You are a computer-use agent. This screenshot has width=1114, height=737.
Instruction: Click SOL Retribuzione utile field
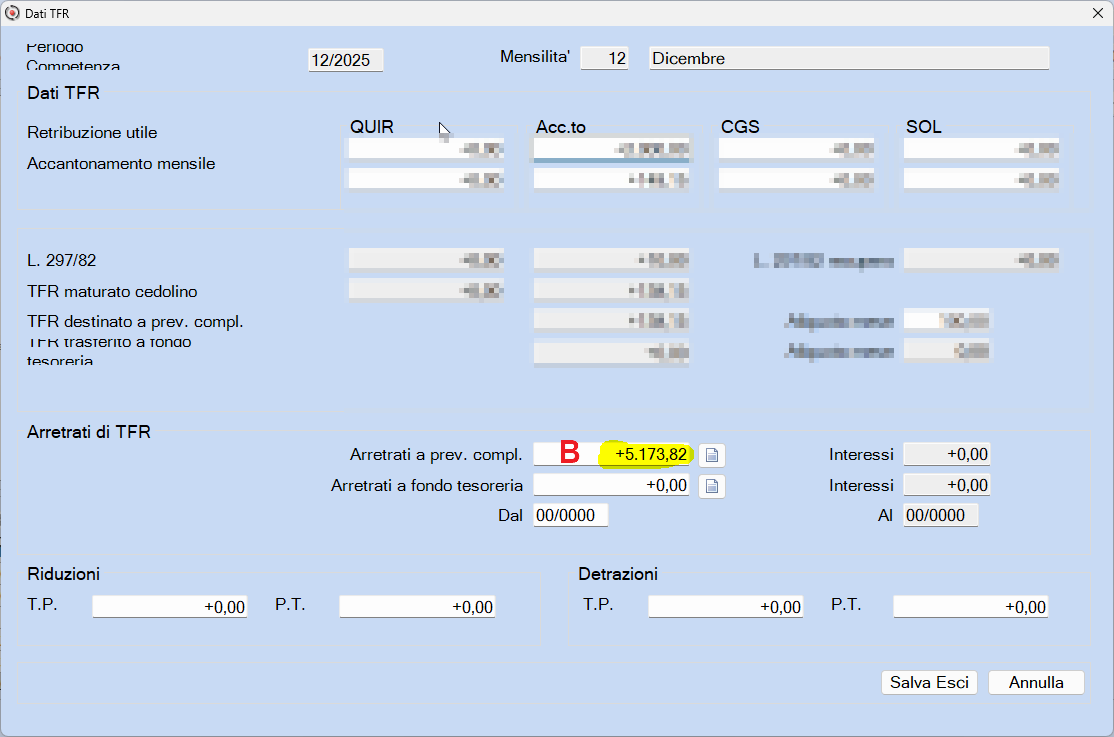click(x=981, y=149)
